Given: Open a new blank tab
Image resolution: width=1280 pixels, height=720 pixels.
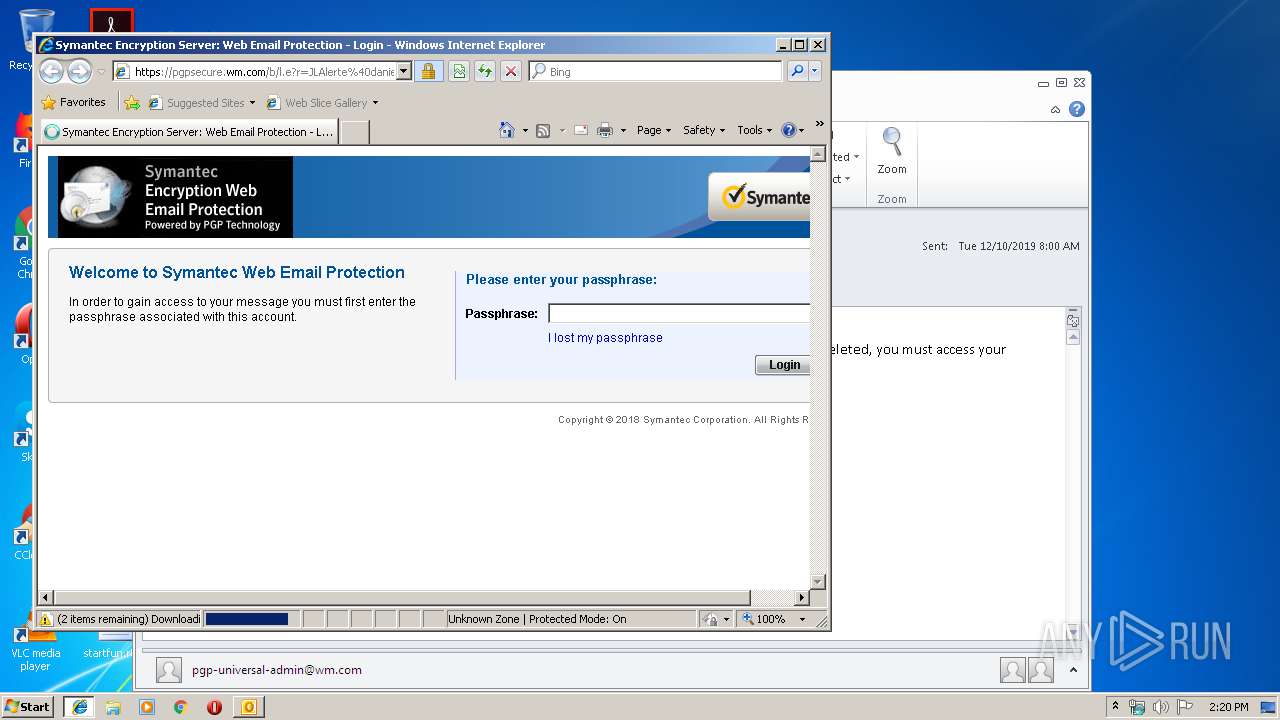Looking at the screenshot, I should [x=355, y=131].
